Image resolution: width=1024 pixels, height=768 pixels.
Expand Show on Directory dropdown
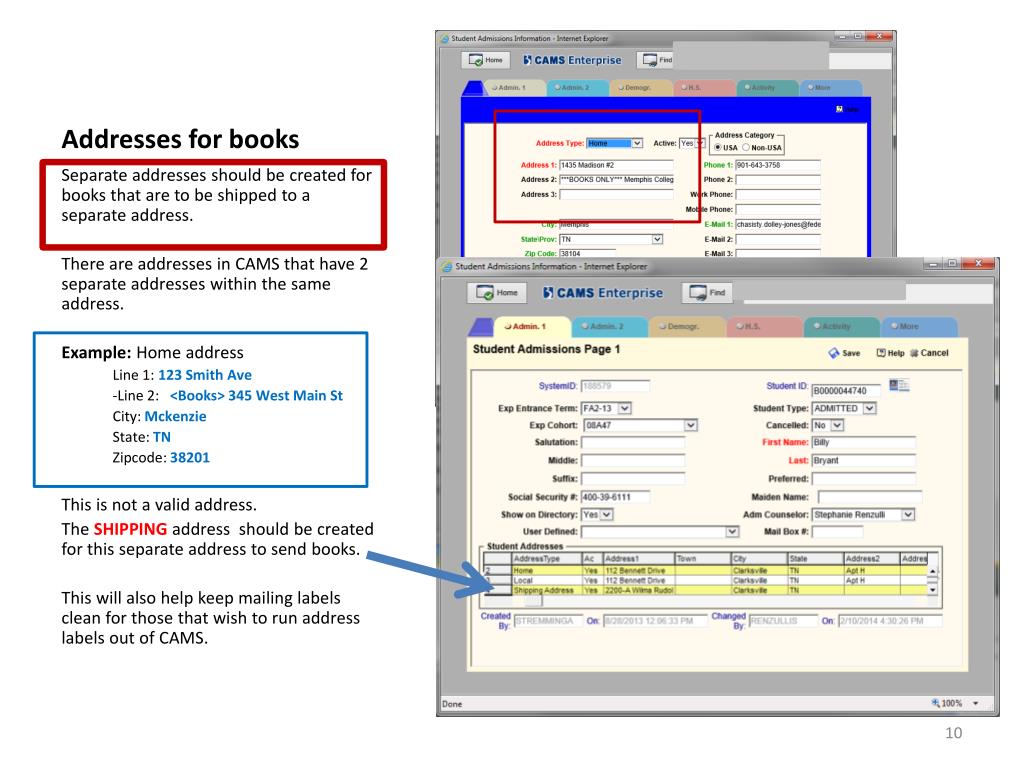(607, 515)
